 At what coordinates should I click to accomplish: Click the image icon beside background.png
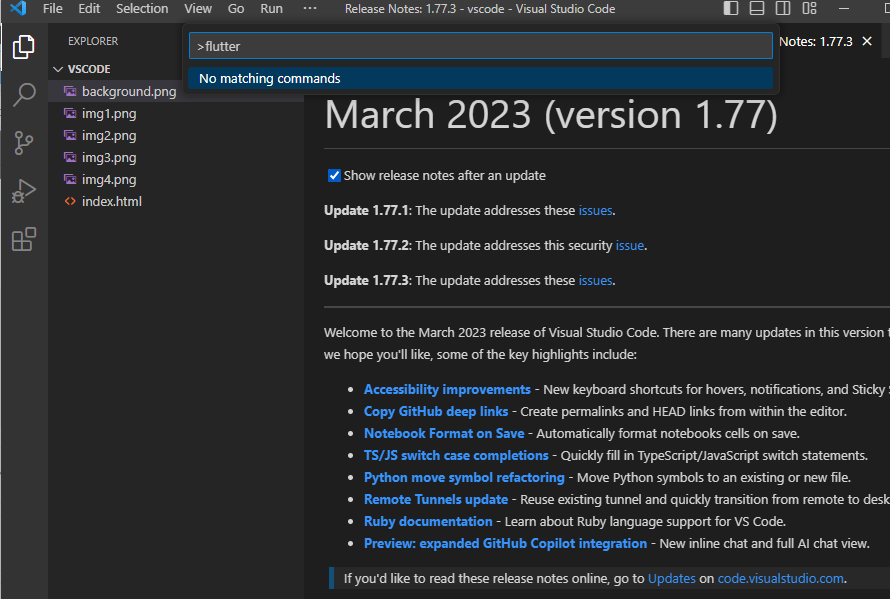click(70, 91)
